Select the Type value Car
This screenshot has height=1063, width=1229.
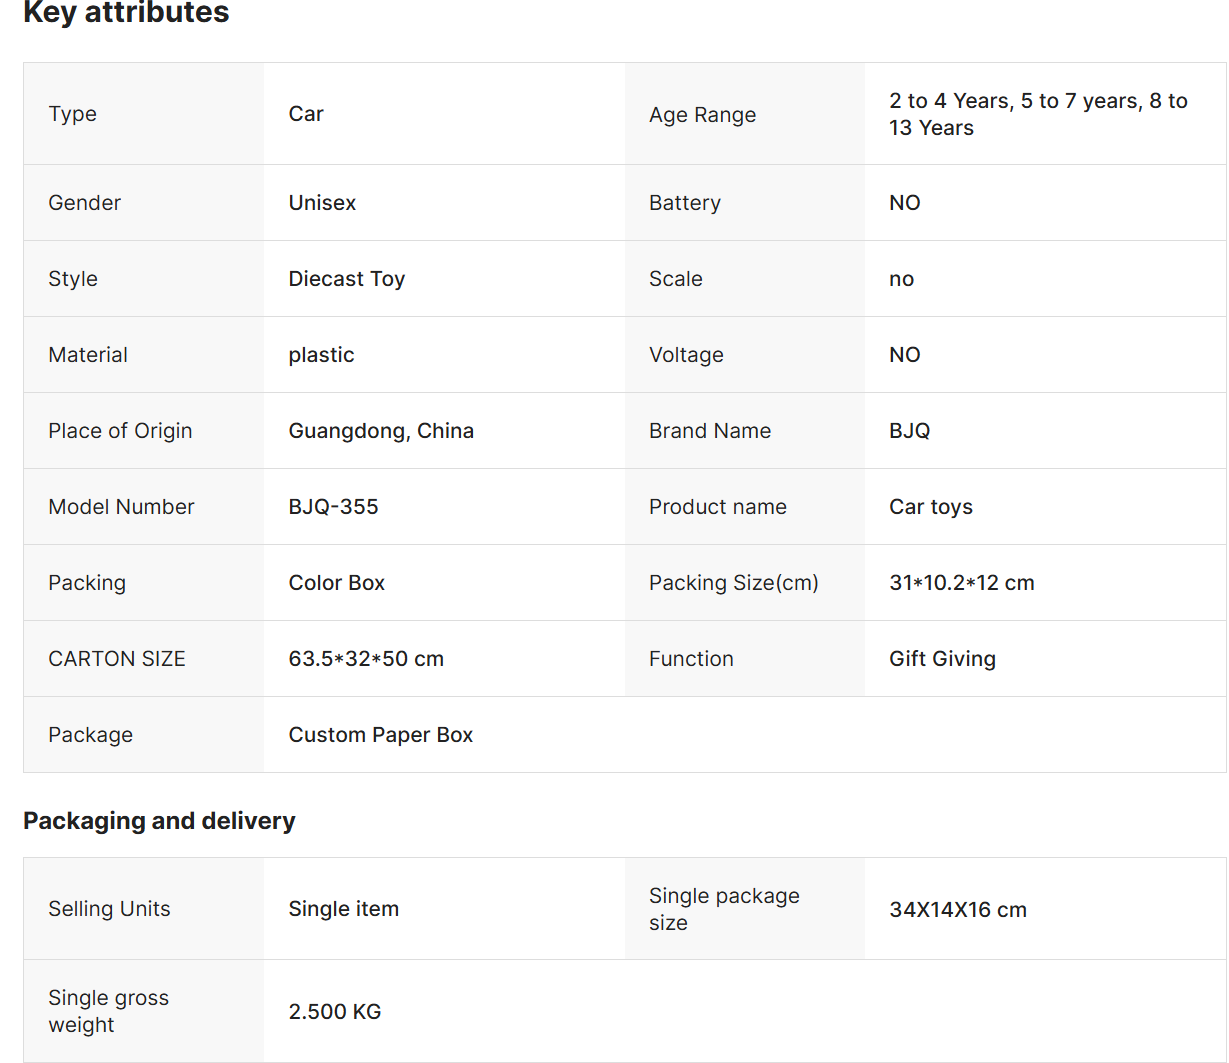tap(306, 114)
